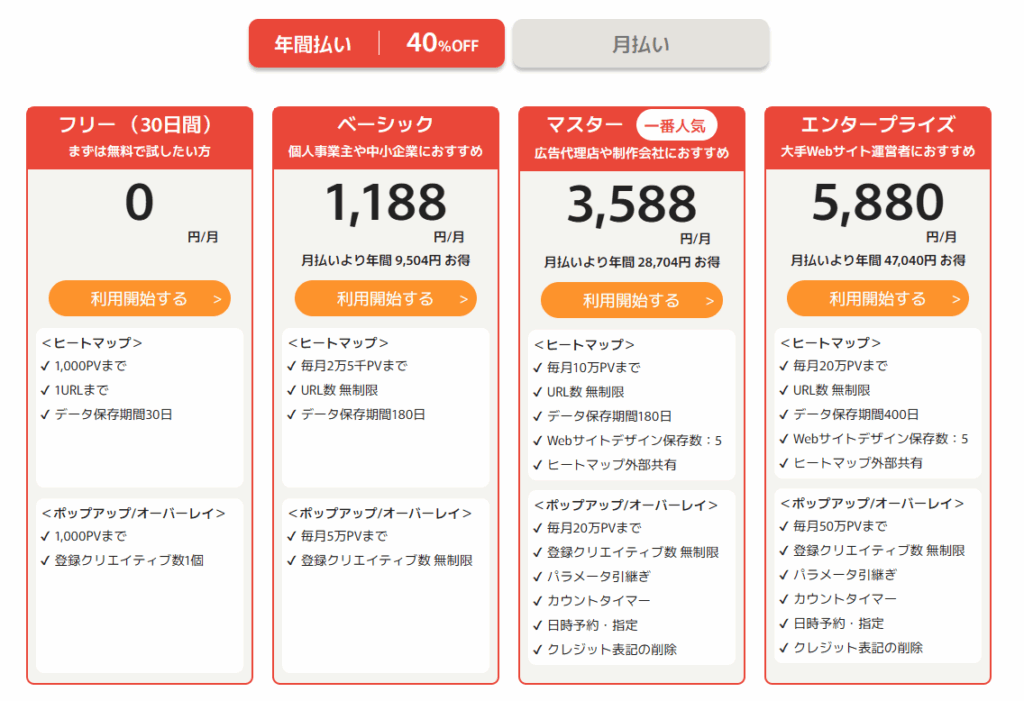Click 利用開始する under the マスター plan

(x=632, y=301)
